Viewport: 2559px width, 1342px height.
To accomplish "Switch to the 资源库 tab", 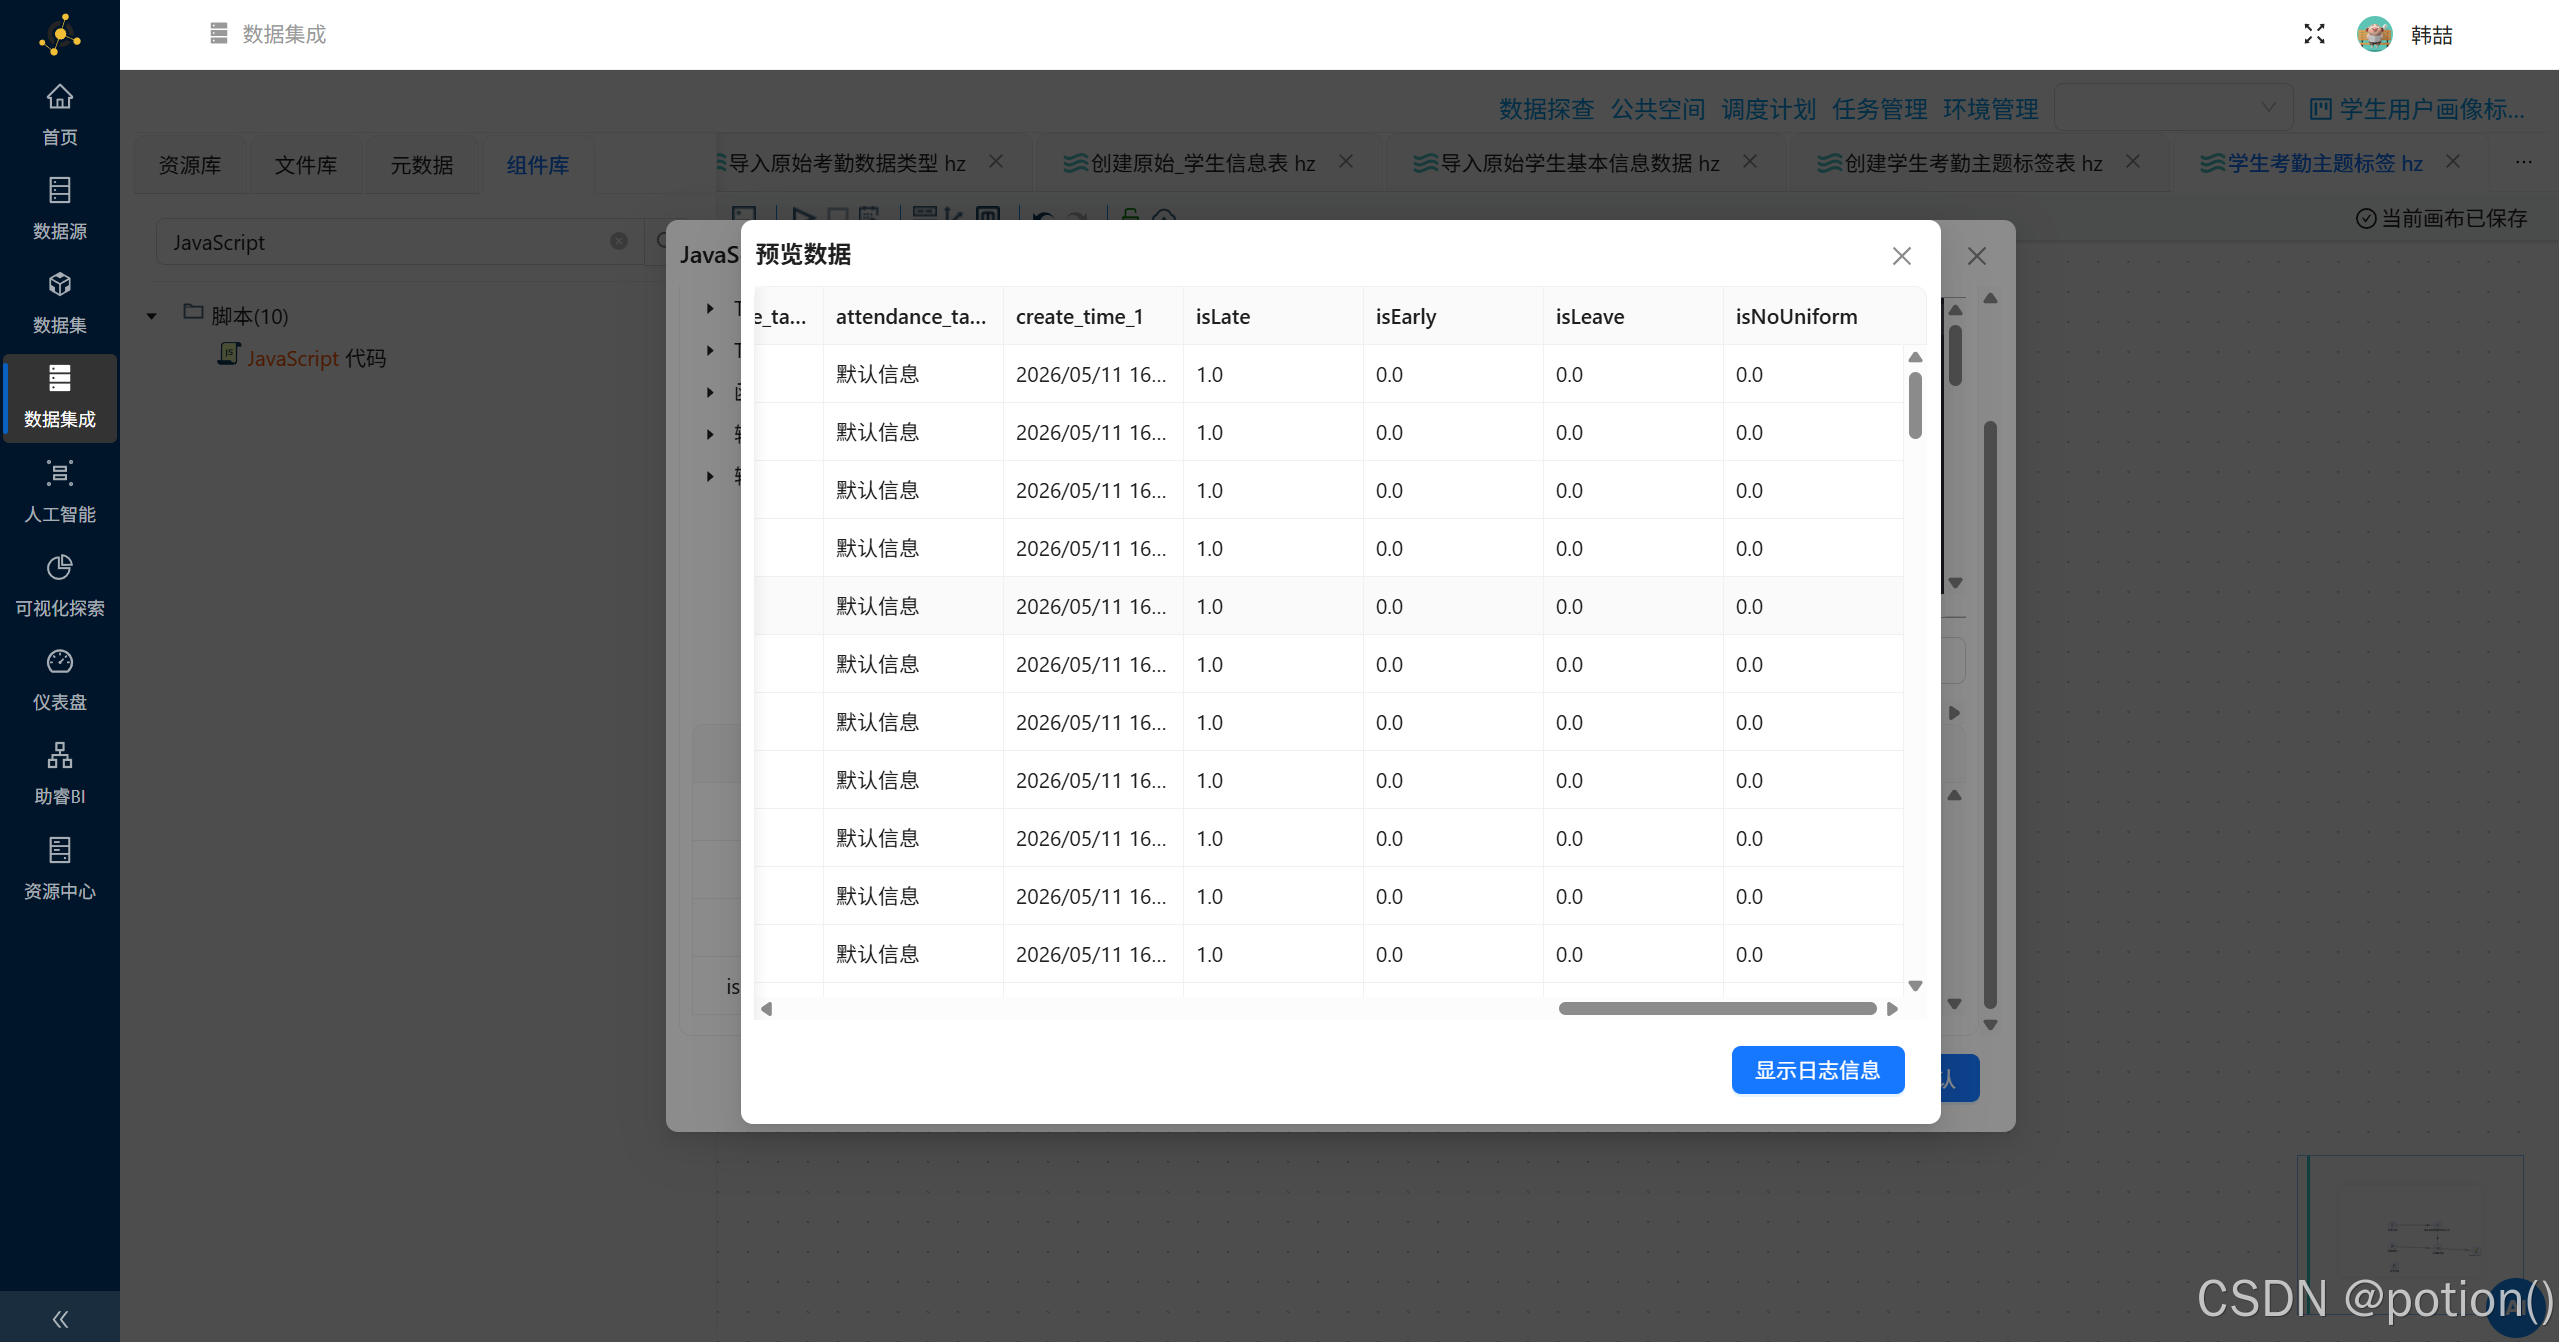I will click(190, 165).
